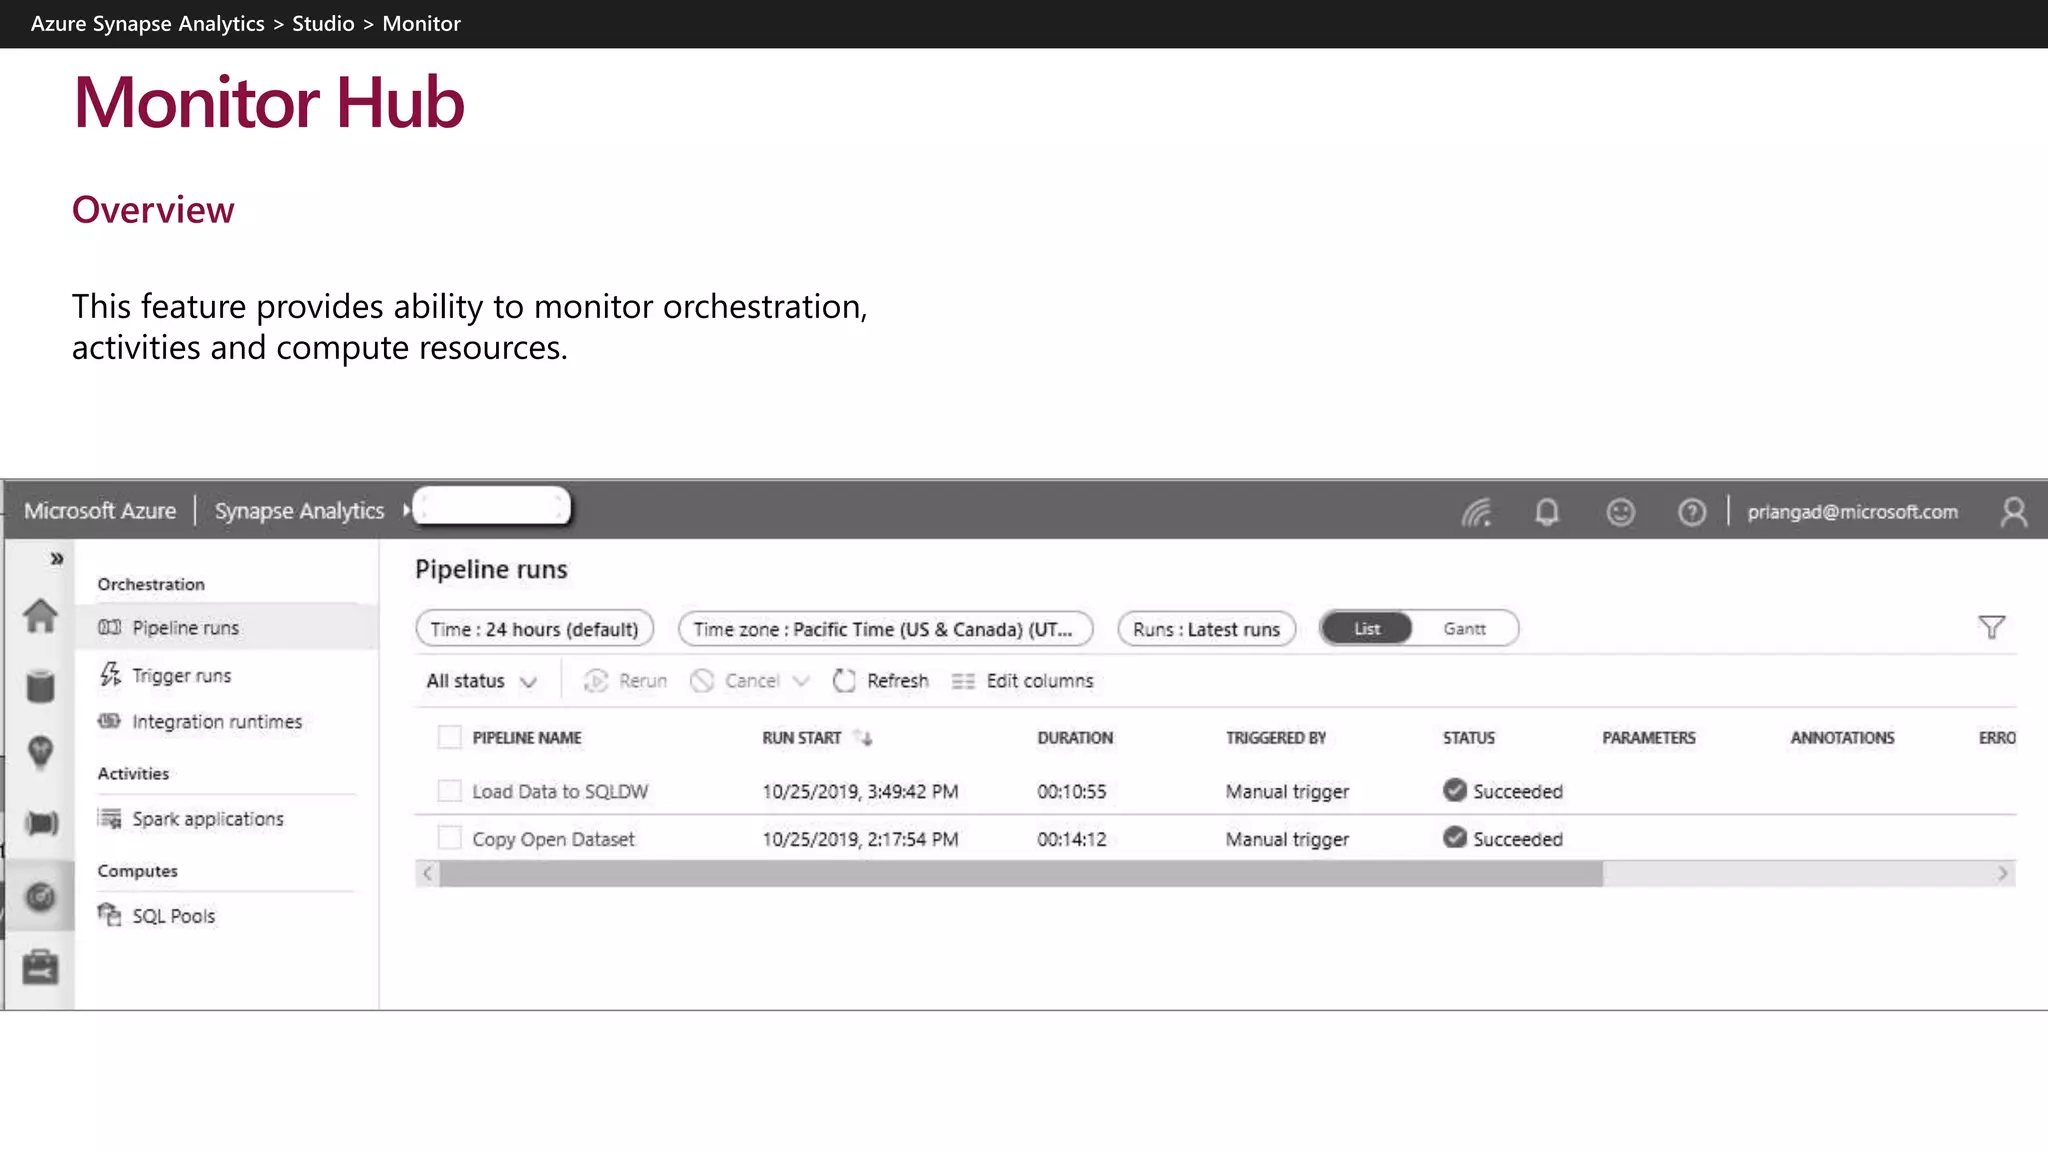Tick the checkbox for Load Data to SQLDW
This screenshot has width=2048, height=1152.
point(450,791)
